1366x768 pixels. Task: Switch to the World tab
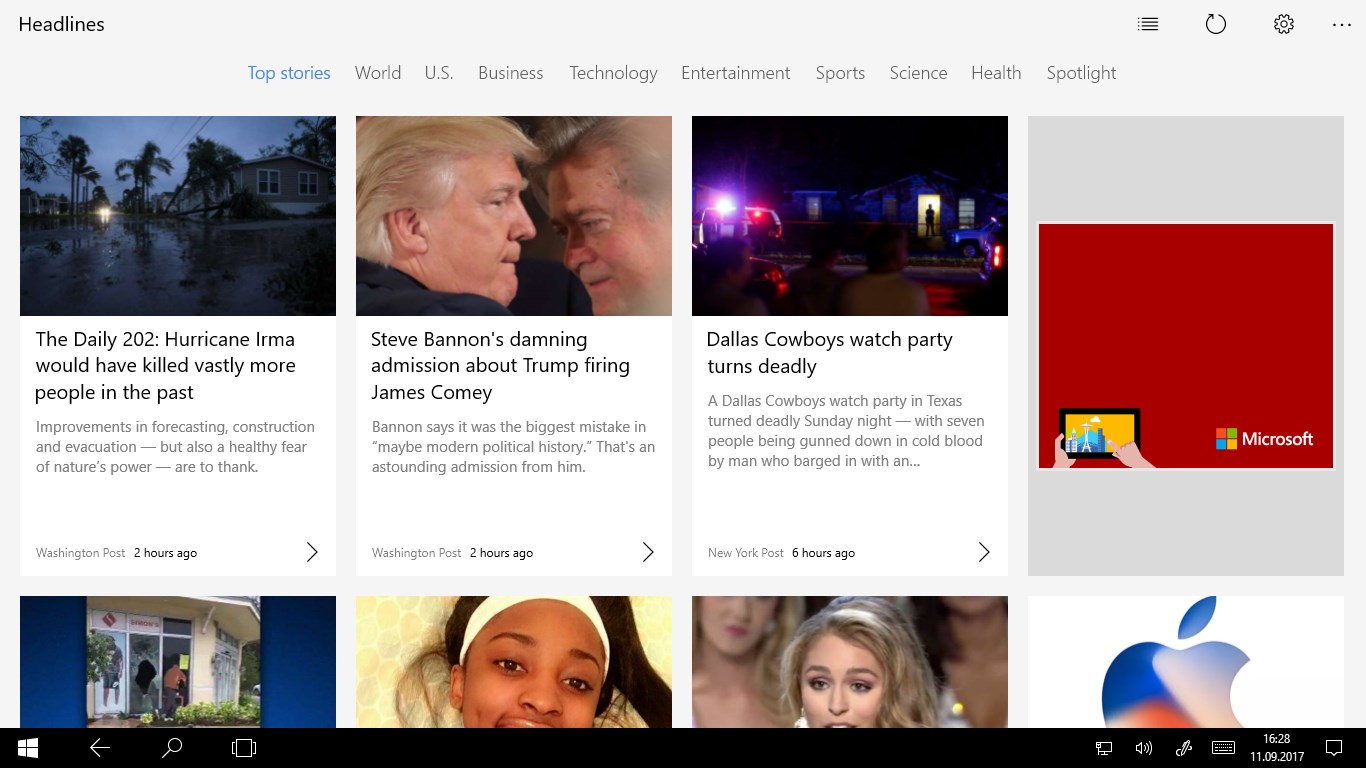click(378, 73)
